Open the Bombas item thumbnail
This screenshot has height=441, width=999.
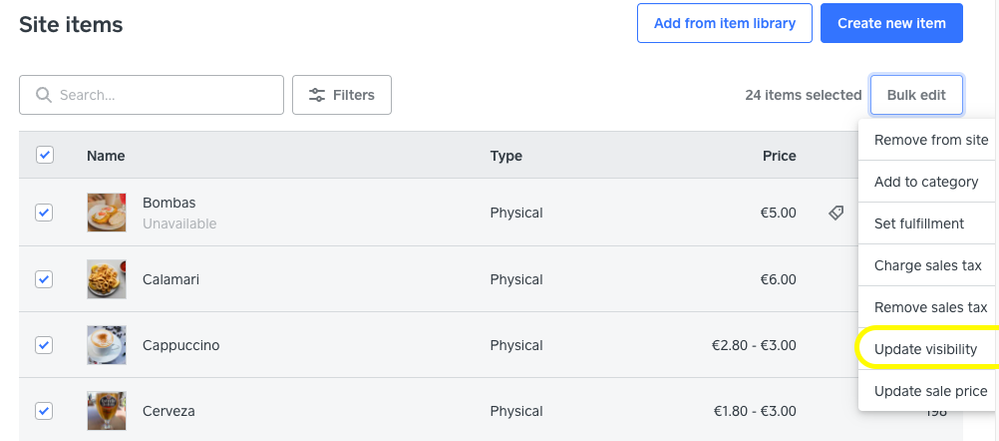coord(106,213)
